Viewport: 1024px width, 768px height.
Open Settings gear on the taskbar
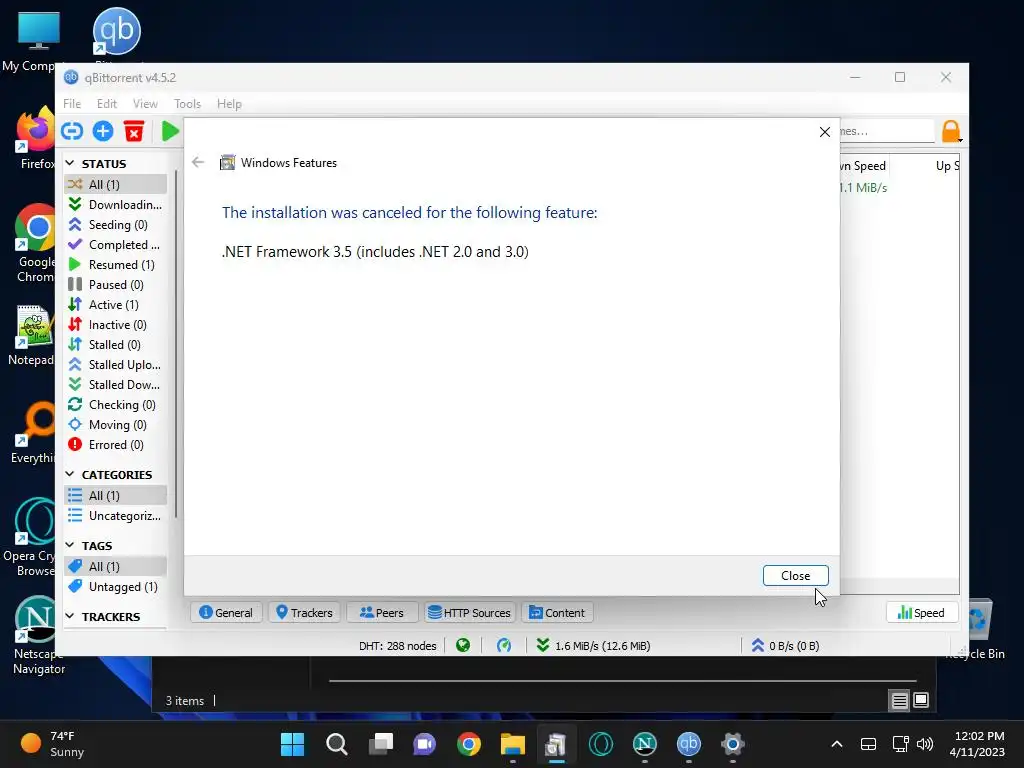733,744
